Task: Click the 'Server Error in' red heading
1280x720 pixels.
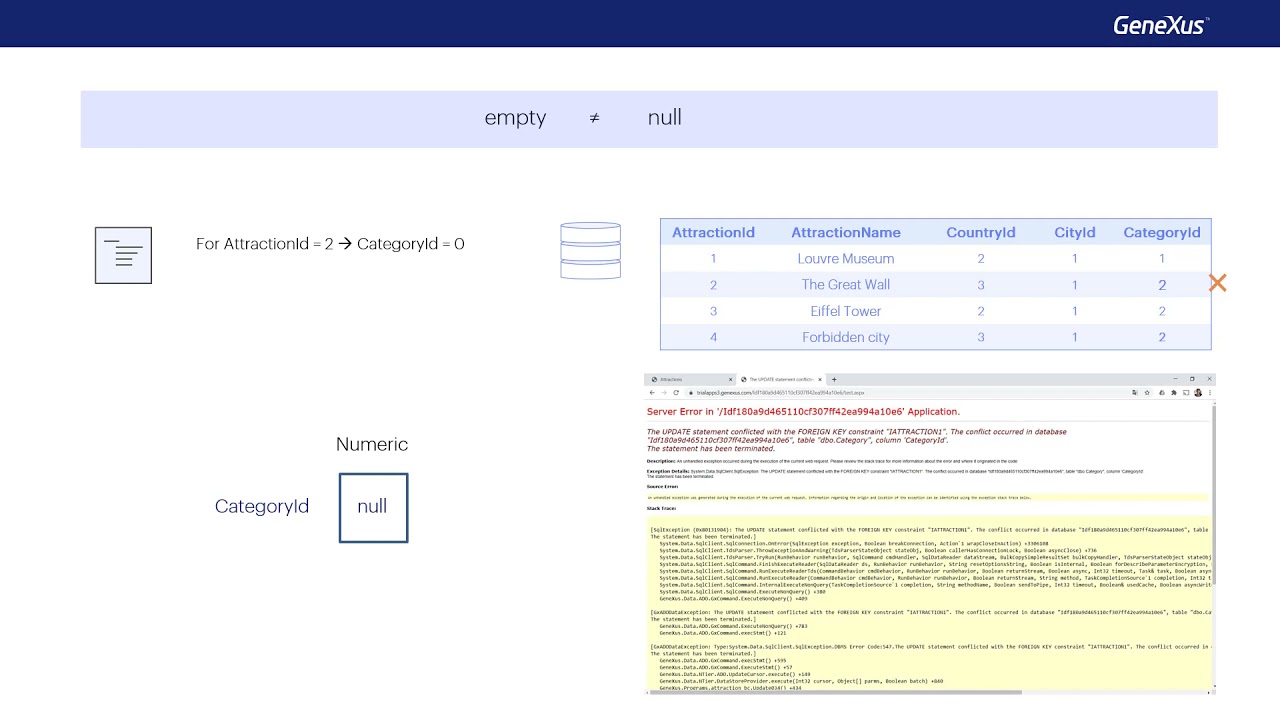Action: click(x=803, y=411)
